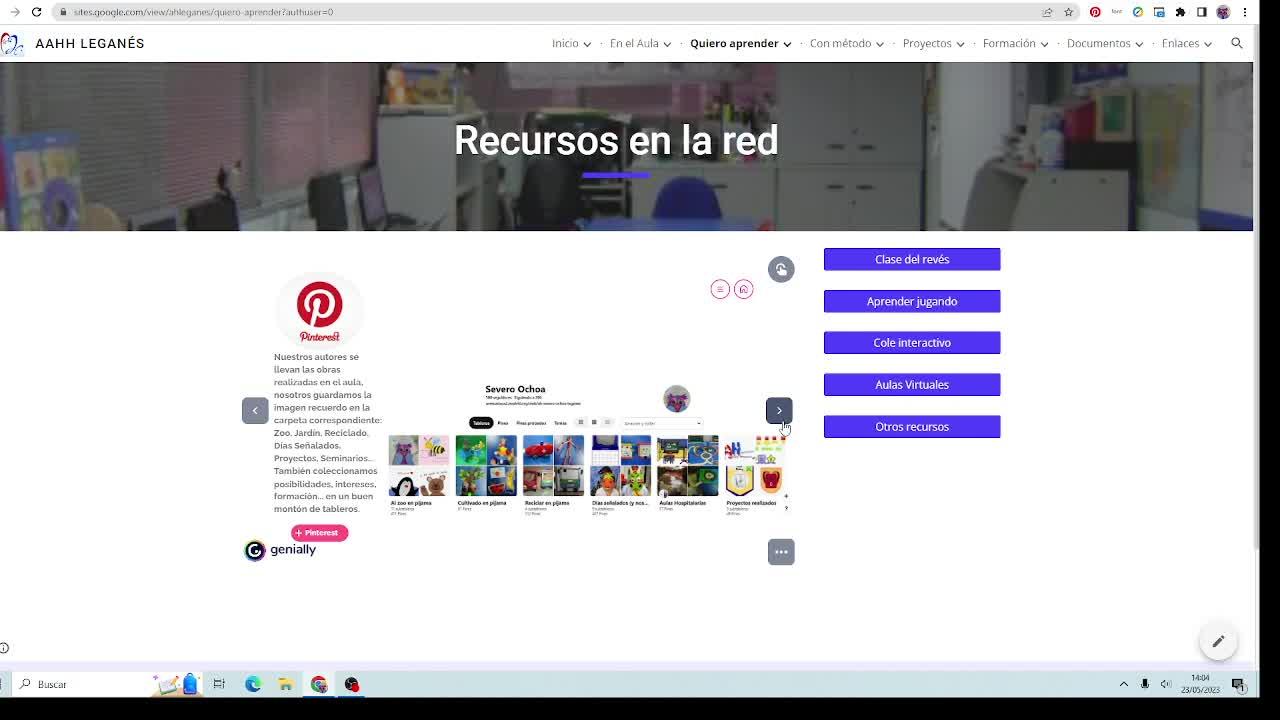Open the Cultivado en pijama board thumbnail
1280x720 pixels.
pos(486,466)
